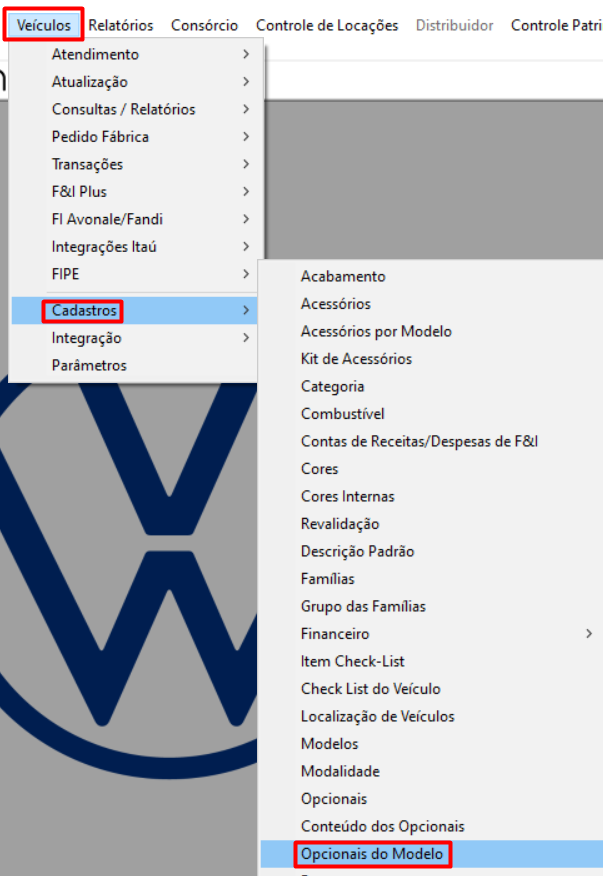Screen dimensions: 603x876
Task: Select the Cadastros menu entry
Action: 134,310
